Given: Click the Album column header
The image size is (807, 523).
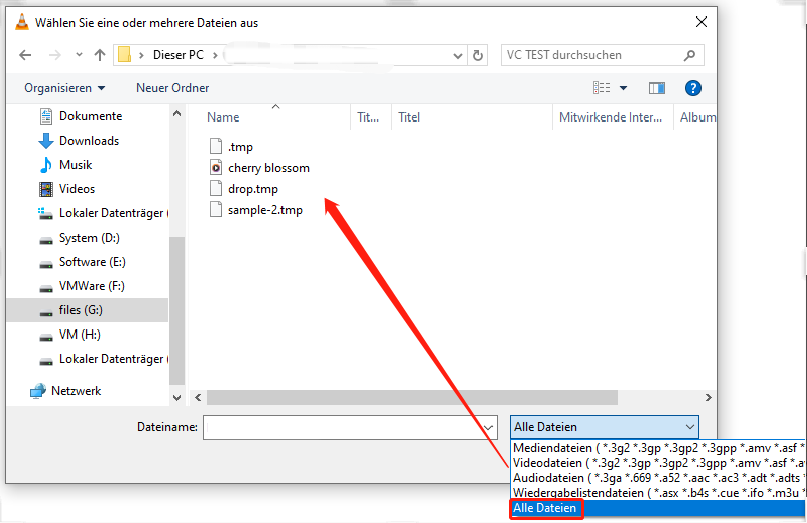Looking at the screenshot, I should [x=697, y=117].
